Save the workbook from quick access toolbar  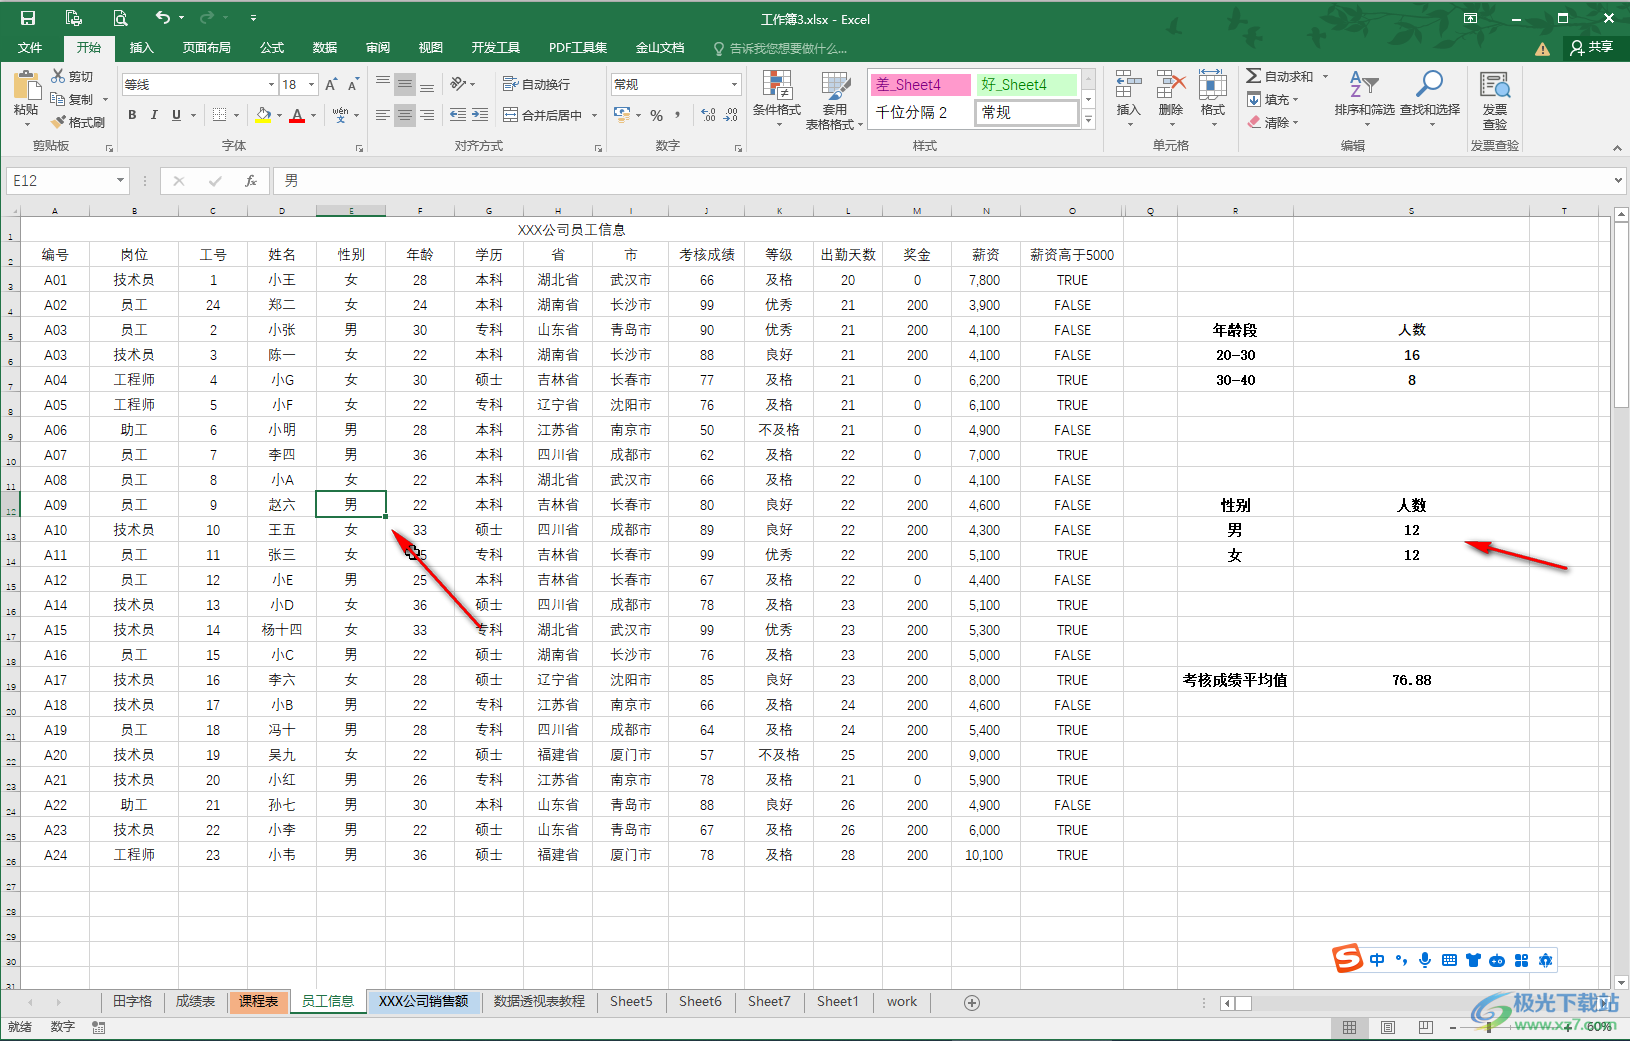28,18
